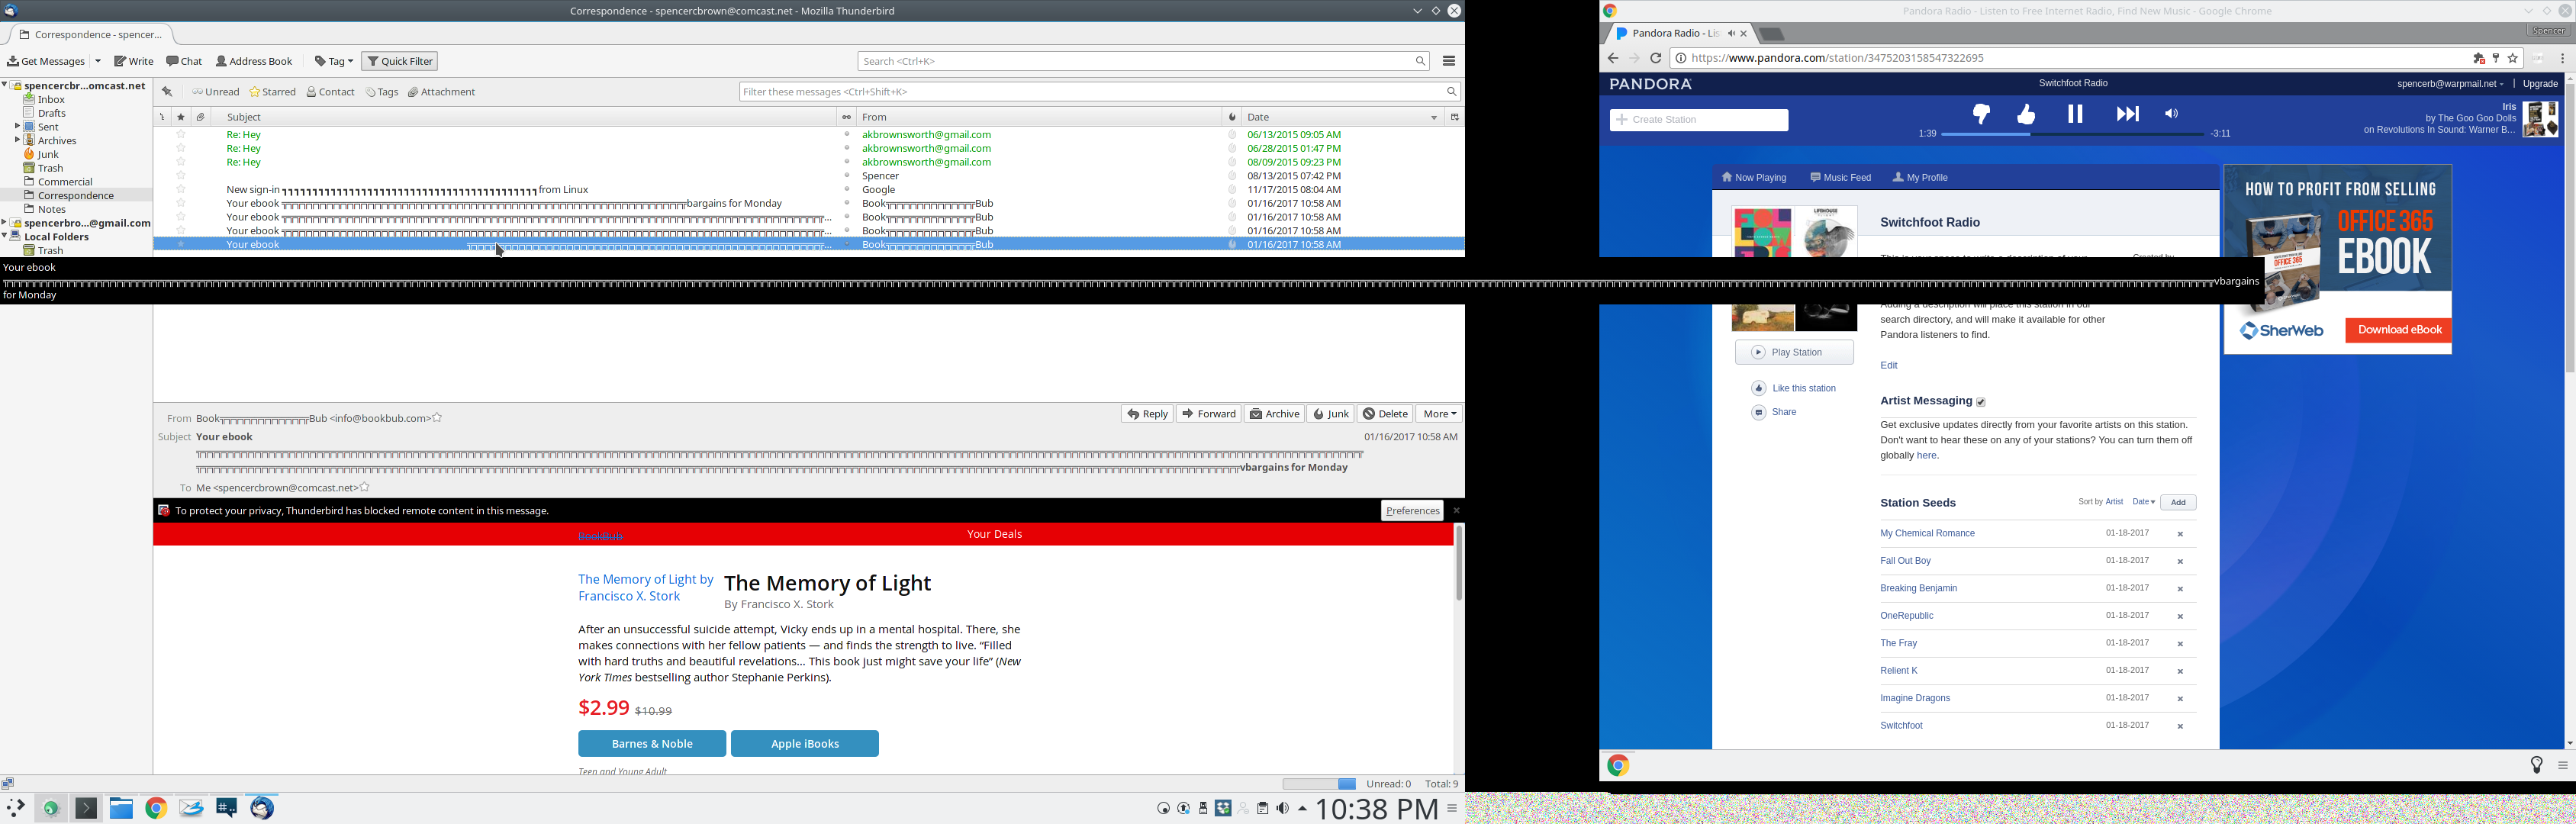Open the Chrome icon in the taskbar
The width and height of the screenshot is (2576, 824).
click(x=156, y=808)
